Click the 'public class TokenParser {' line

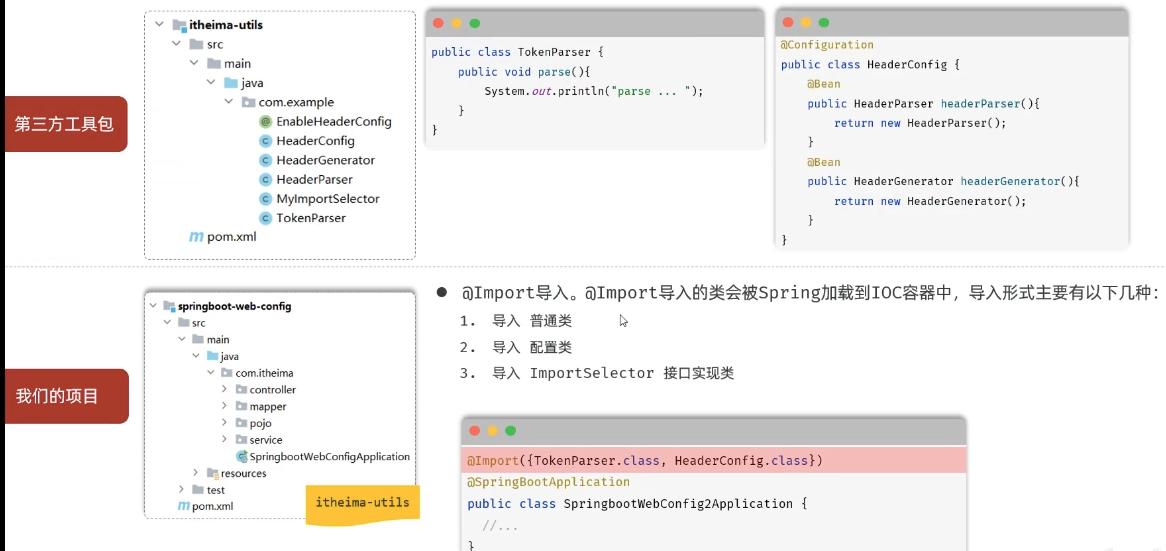(518, 52)
